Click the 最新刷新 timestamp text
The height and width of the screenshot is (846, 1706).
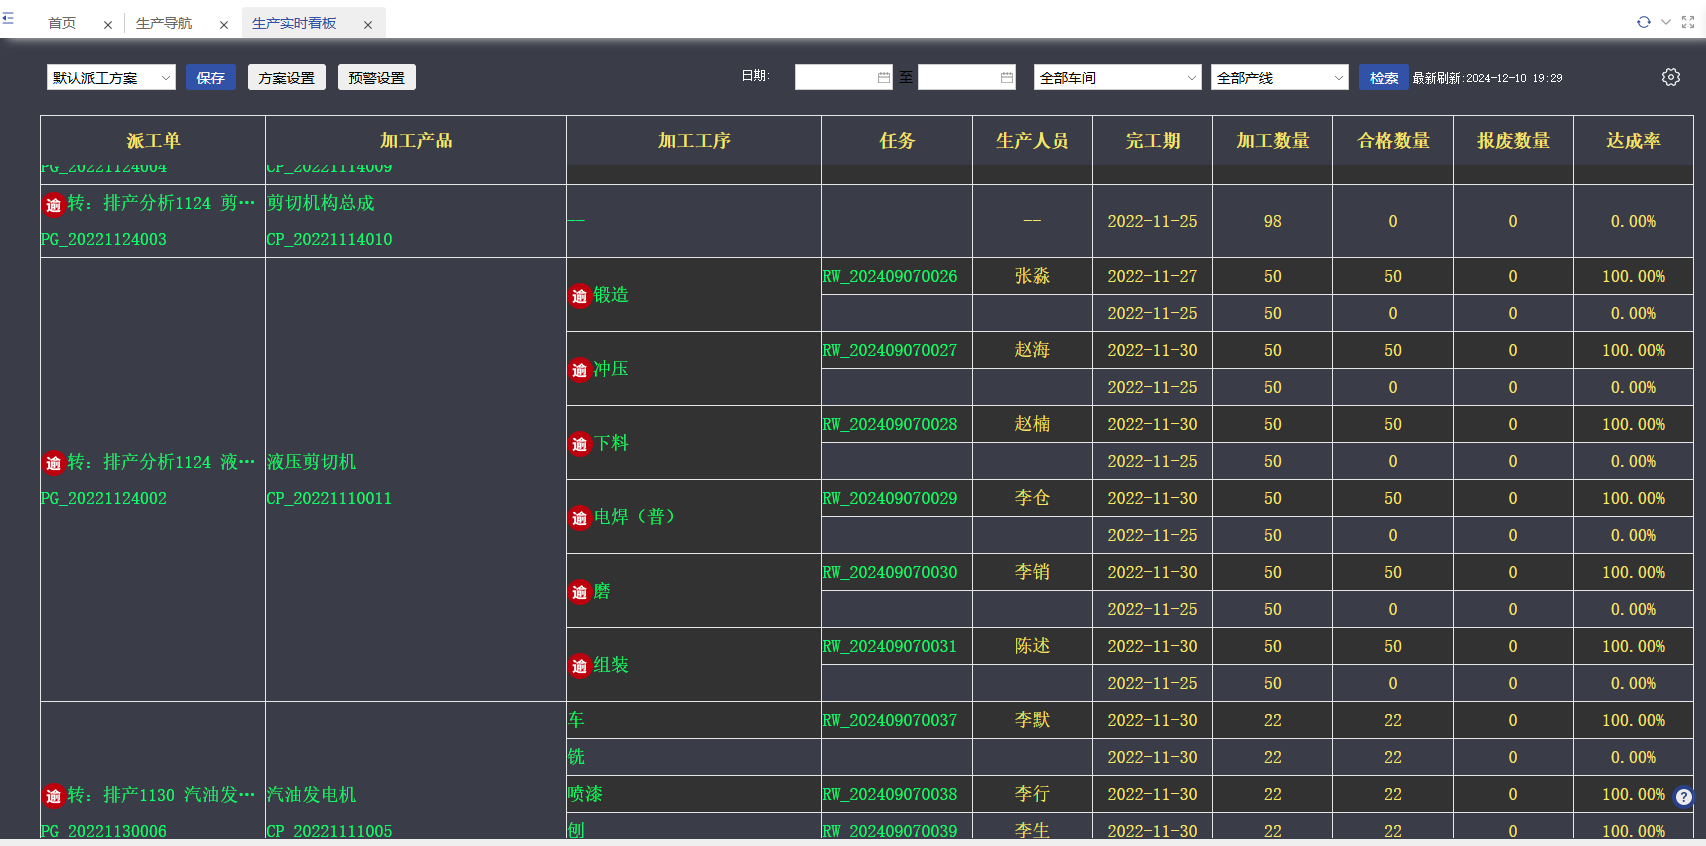click(1487, 78)
